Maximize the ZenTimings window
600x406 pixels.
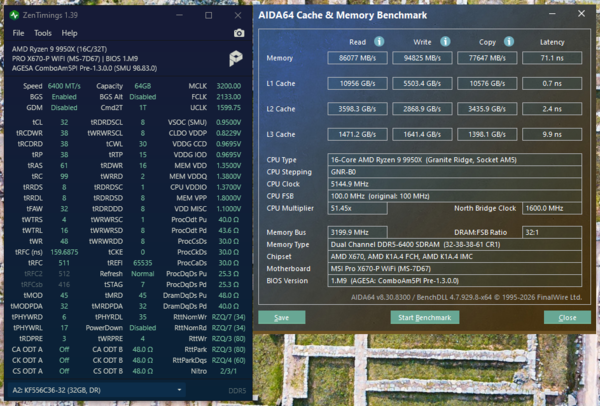pos(209,15)
